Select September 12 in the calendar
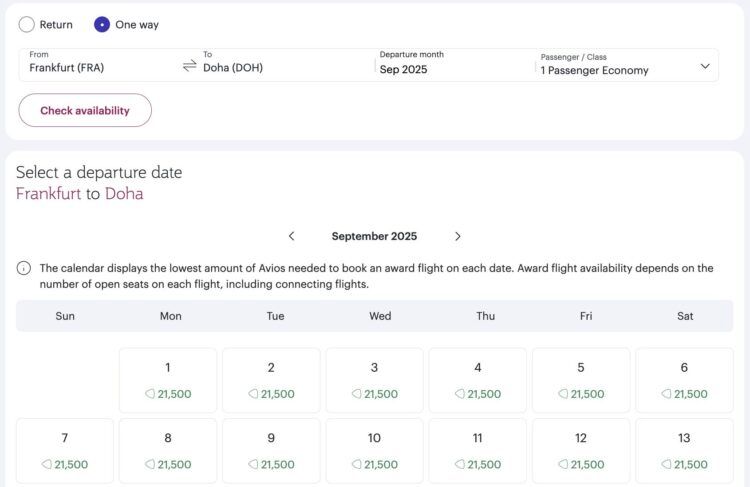This screenshot has width=750, height=487. click(x=581, y=450)
